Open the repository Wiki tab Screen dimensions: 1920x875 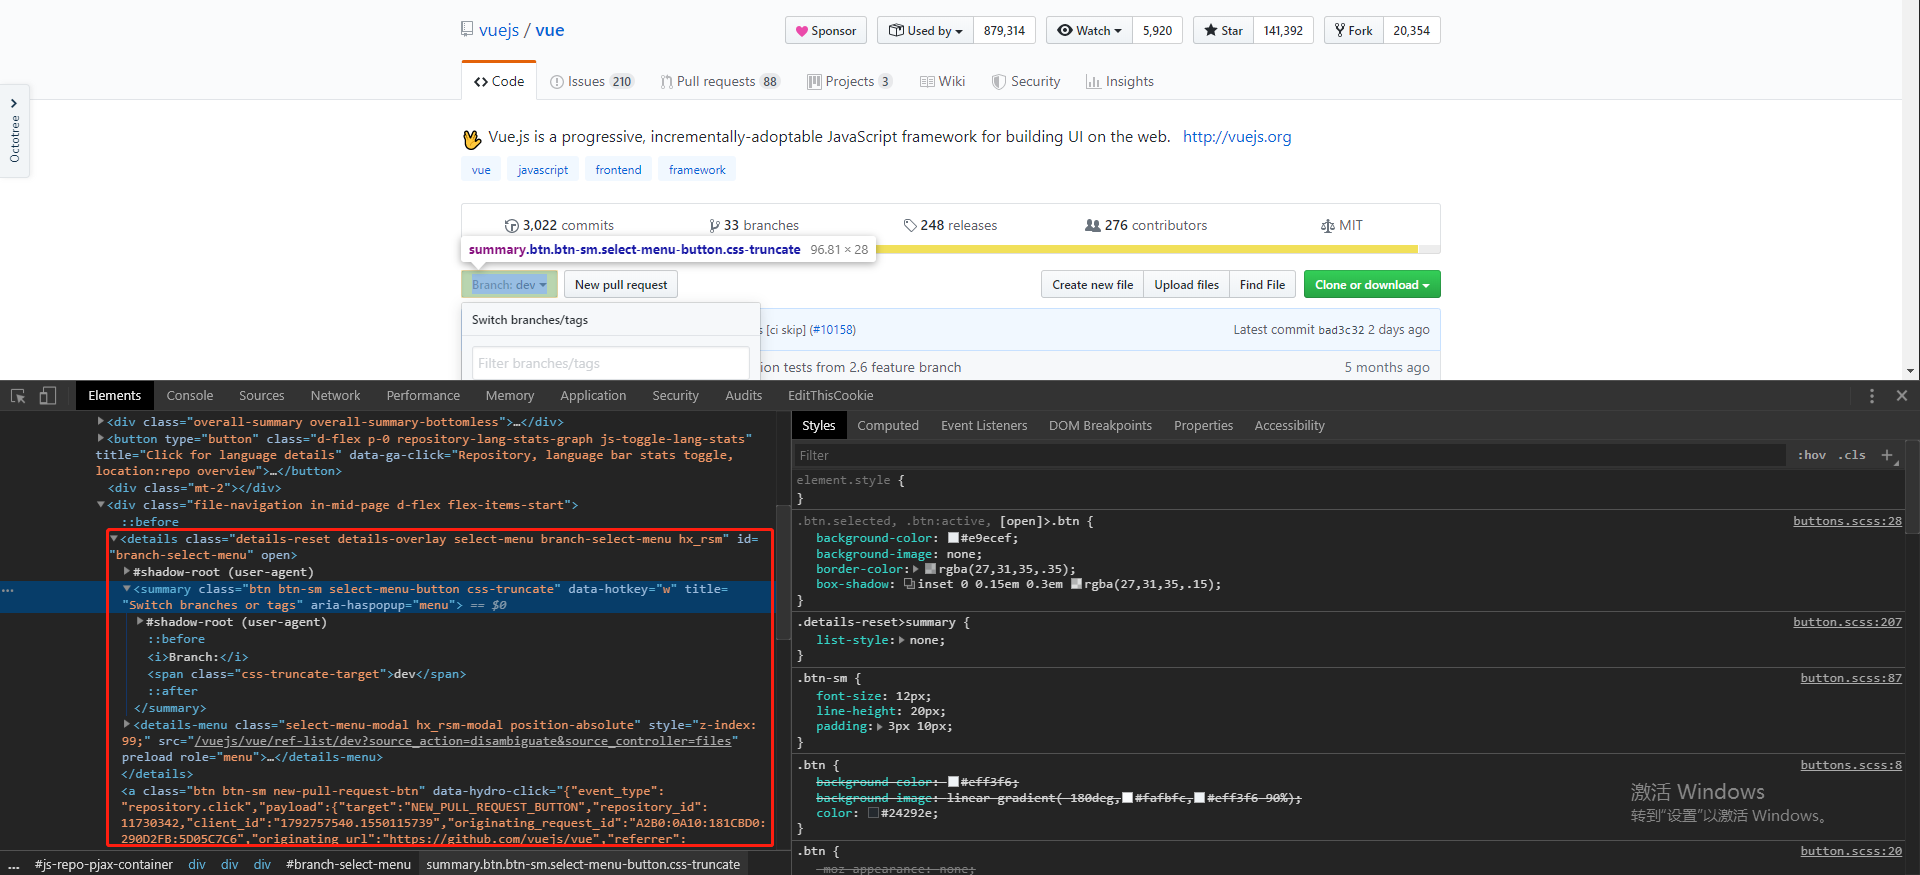[x=942, y=81]
